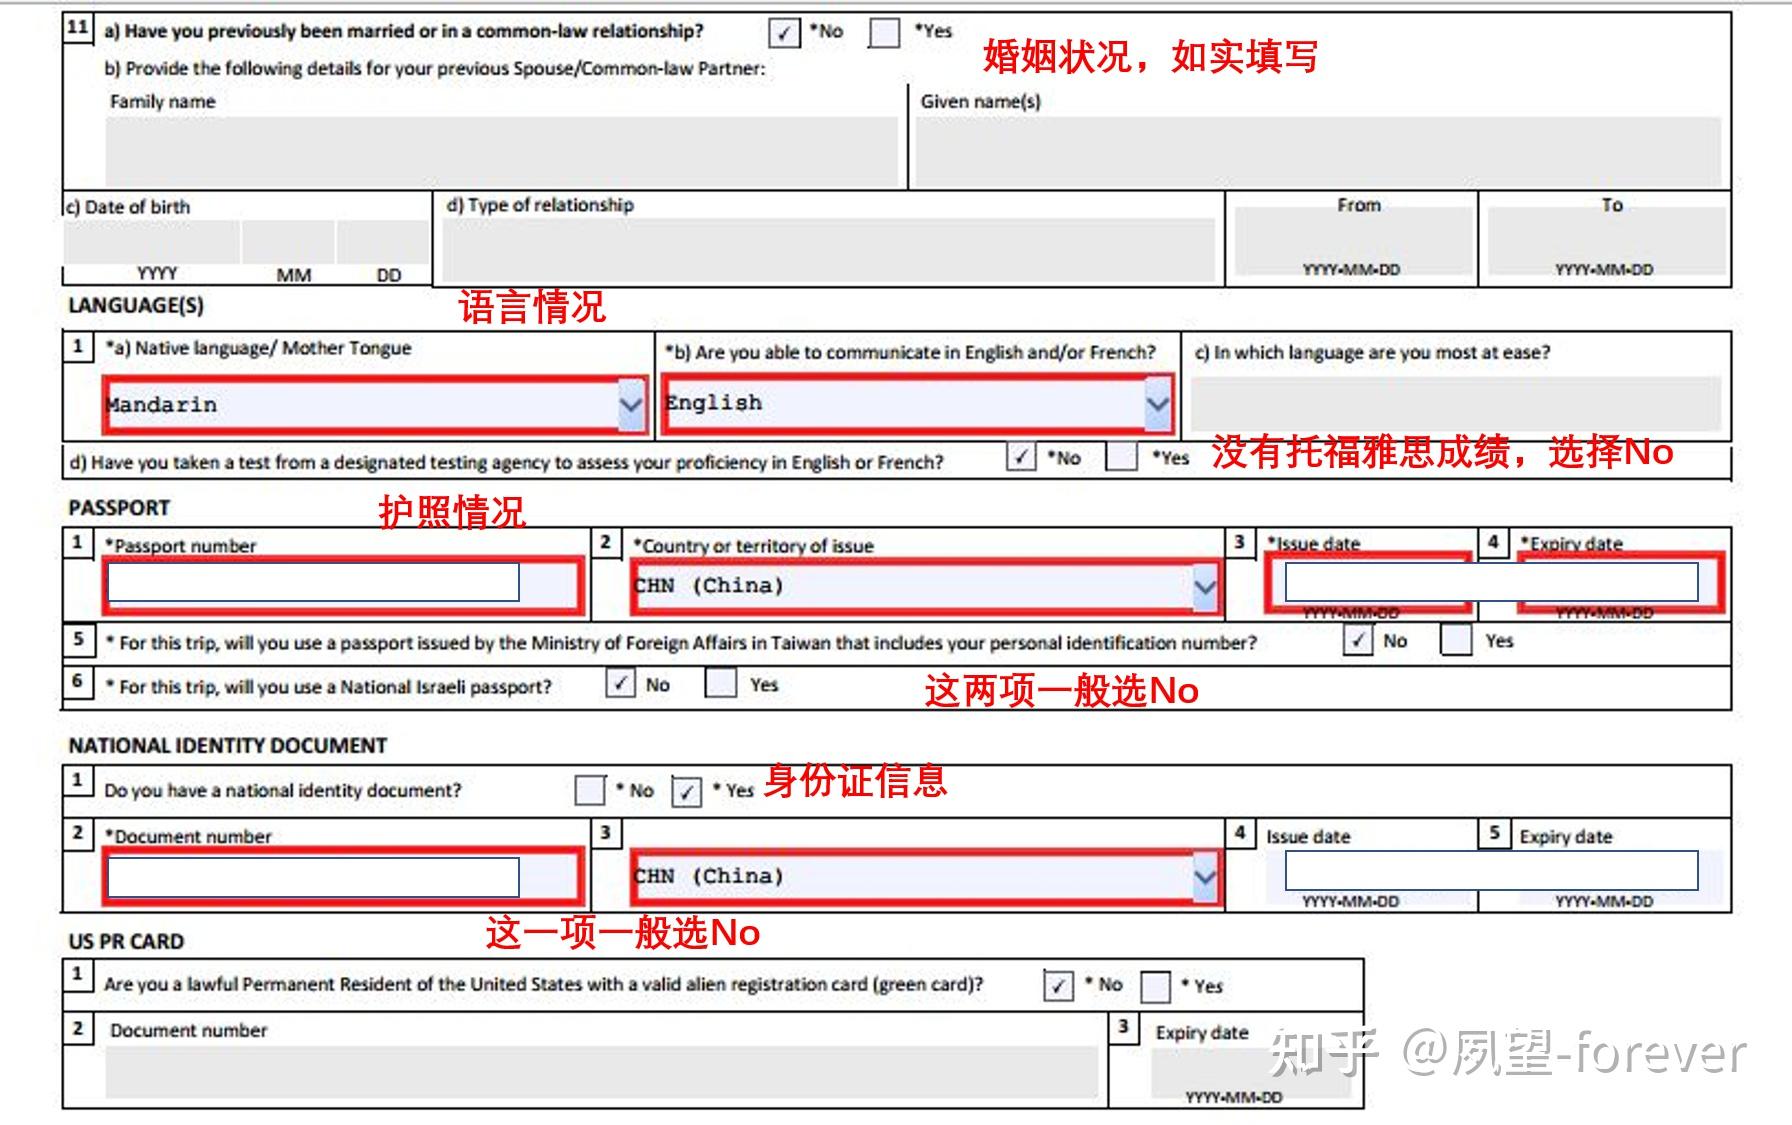This screenshot has width=1792, height=1125.
Task: Expand the passport Country of issue dropdown
Action: click(x=1203, y=585)
